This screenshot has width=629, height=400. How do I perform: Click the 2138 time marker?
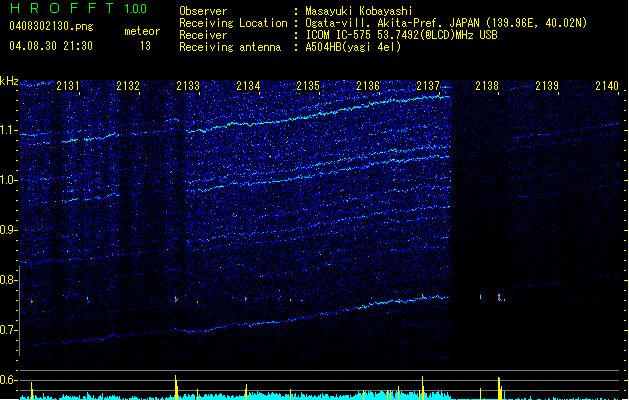click(487, 86)
